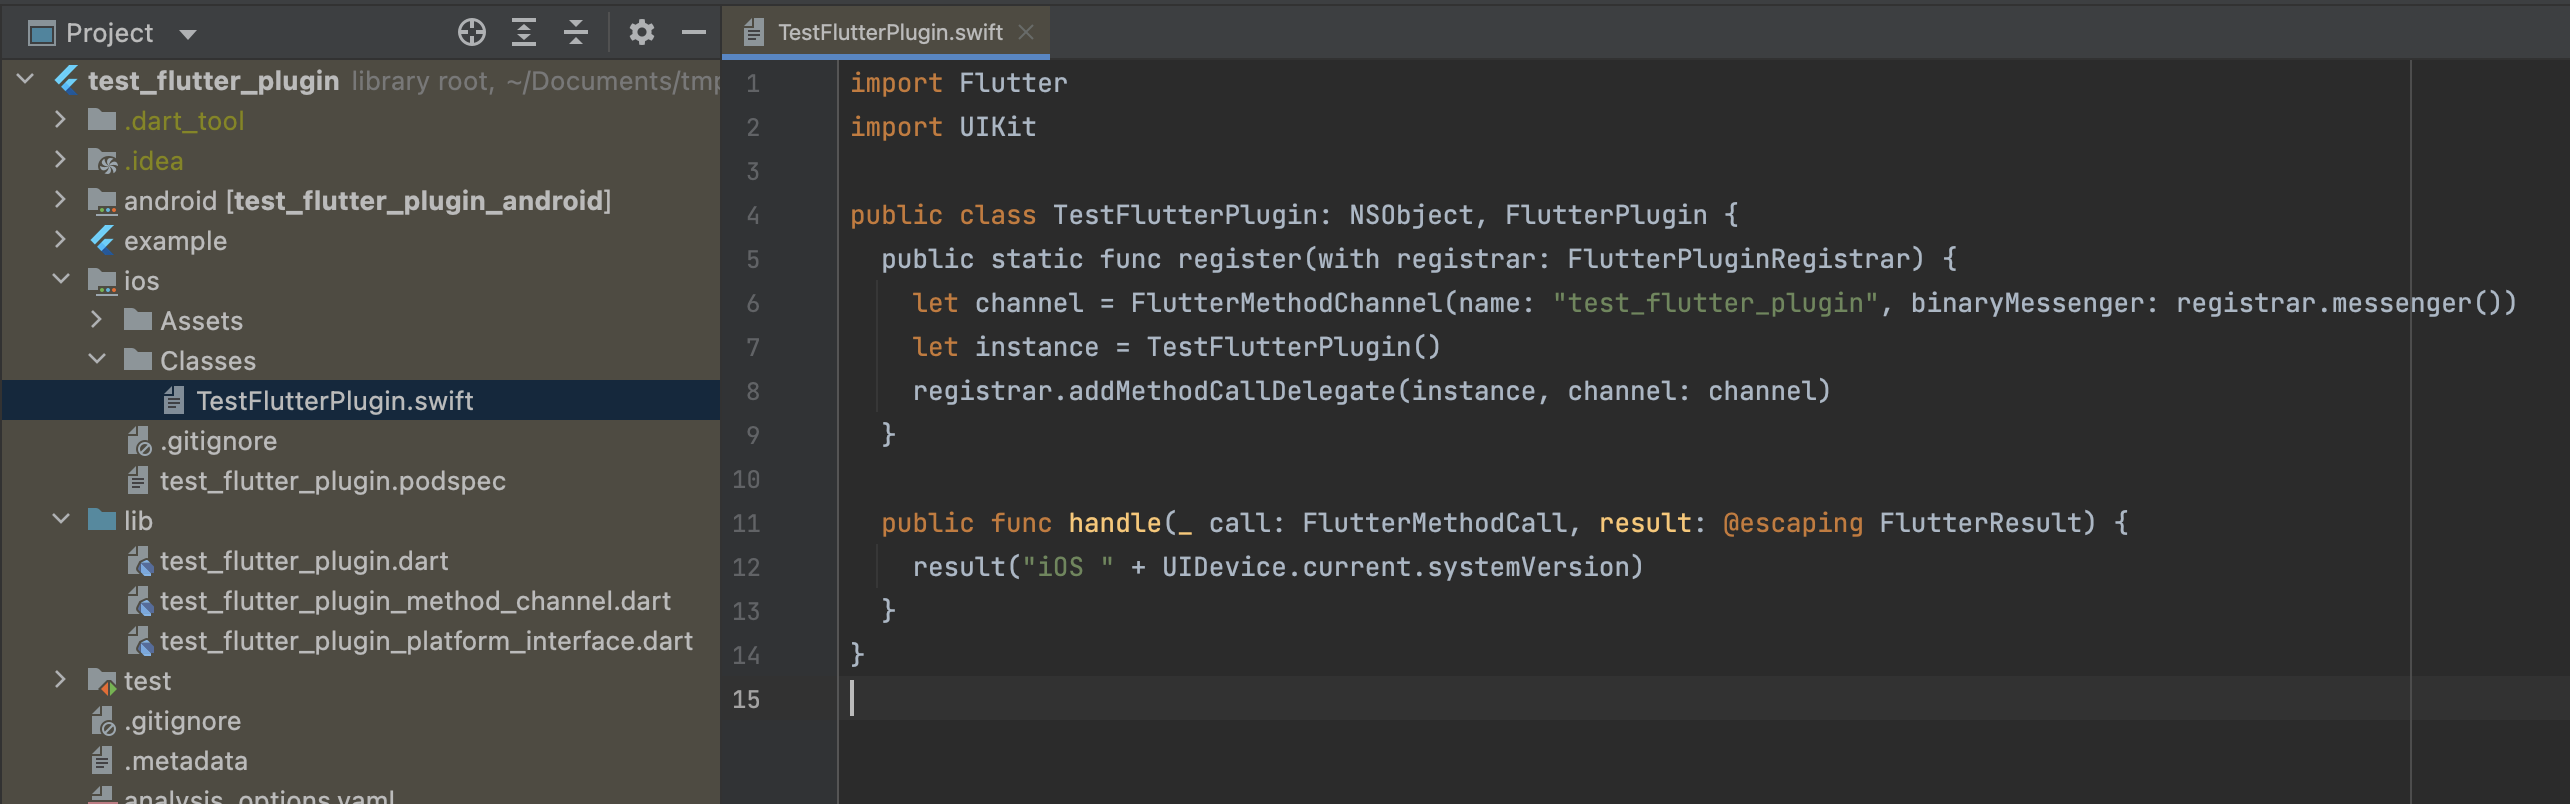Expand the example folder
The image size is (2570, 804).
point(60,239)
